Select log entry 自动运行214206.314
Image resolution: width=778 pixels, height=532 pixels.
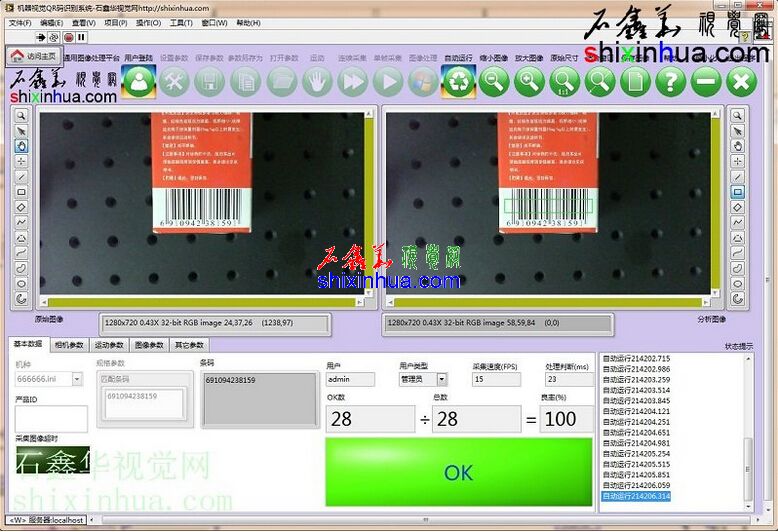tap(636, 496)
